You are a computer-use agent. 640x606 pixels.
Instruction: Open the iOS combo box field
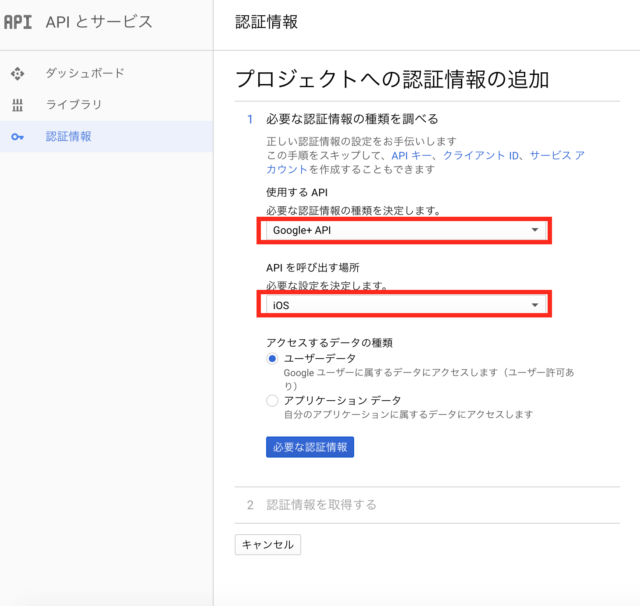[x=406, y=305]
